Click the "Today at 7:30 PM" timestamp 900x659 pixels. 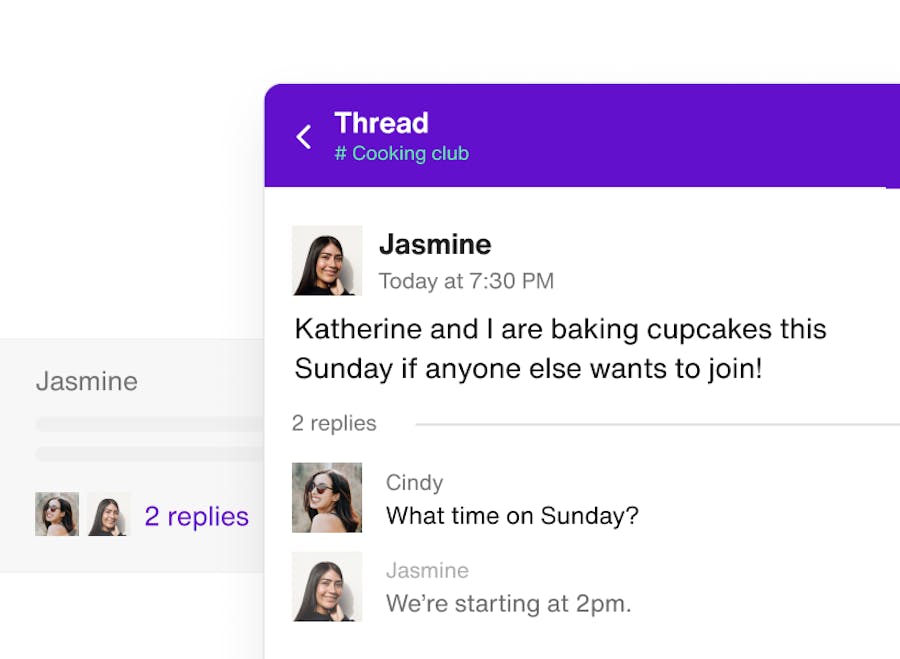466,281
